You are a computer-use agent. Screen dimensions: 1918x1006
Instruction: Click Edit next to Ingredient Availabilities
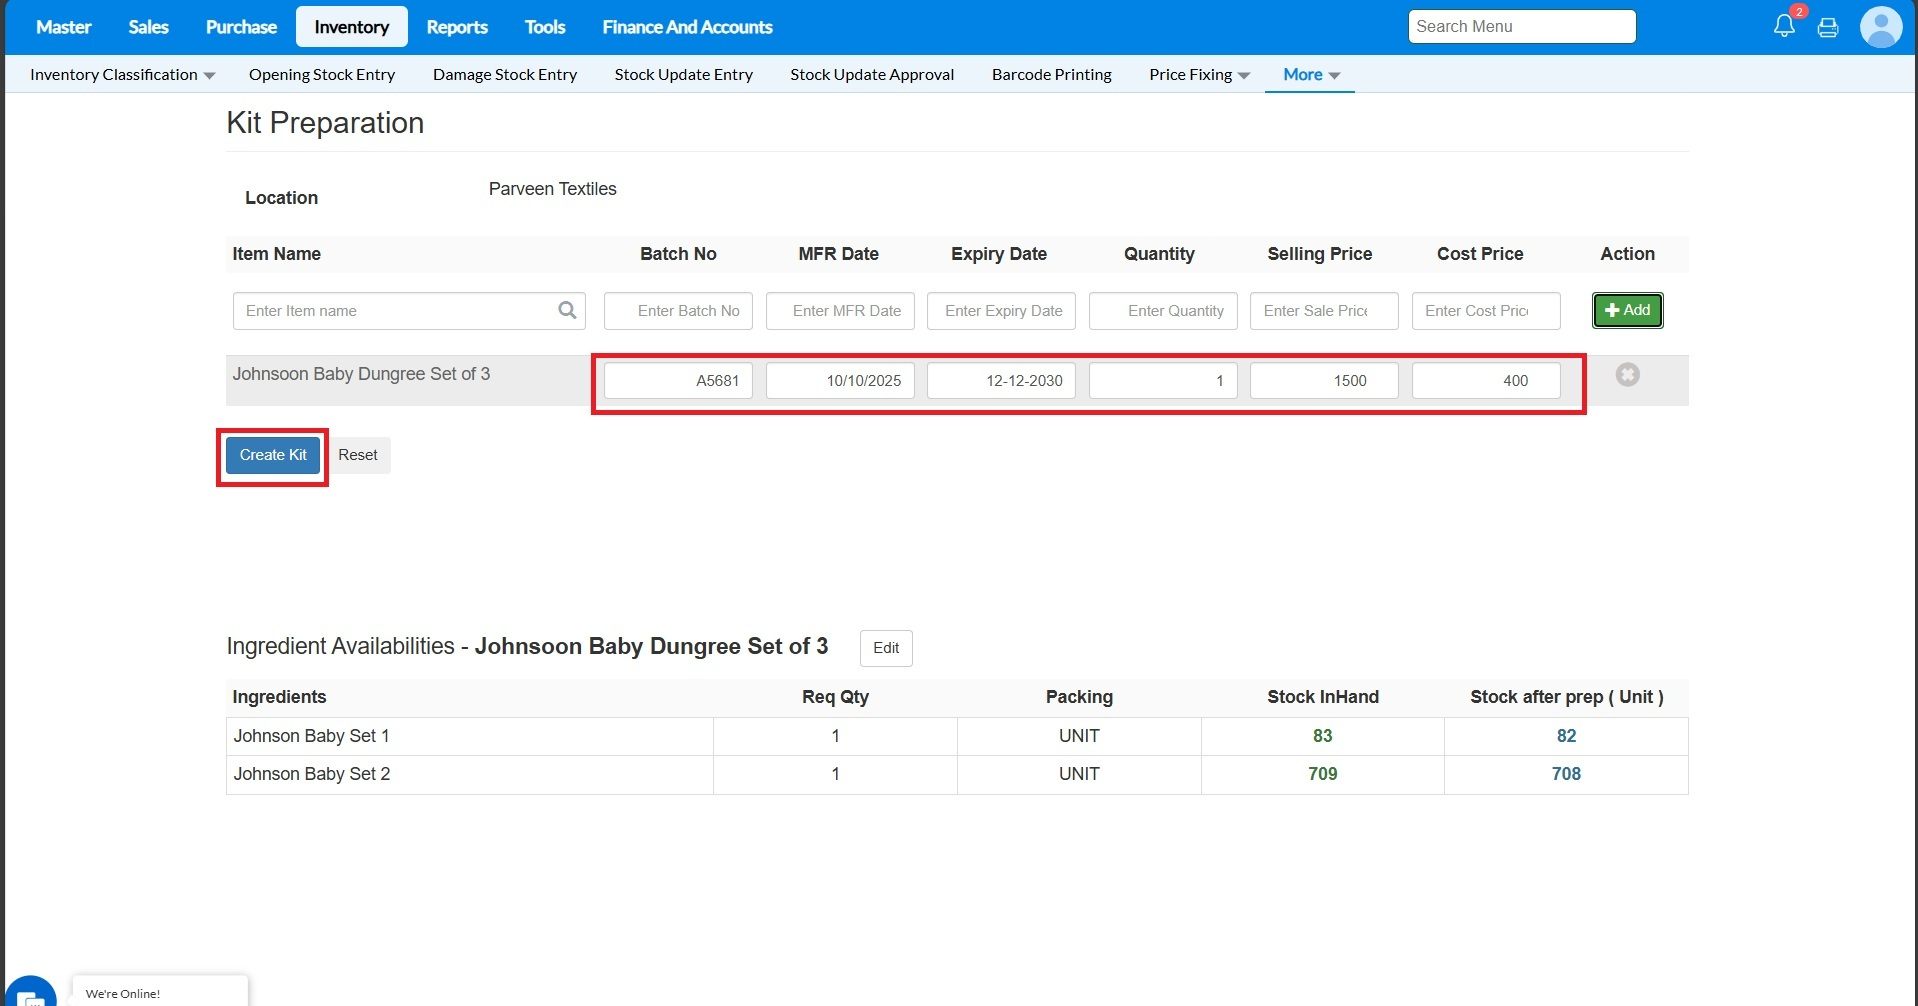point(885,648)
